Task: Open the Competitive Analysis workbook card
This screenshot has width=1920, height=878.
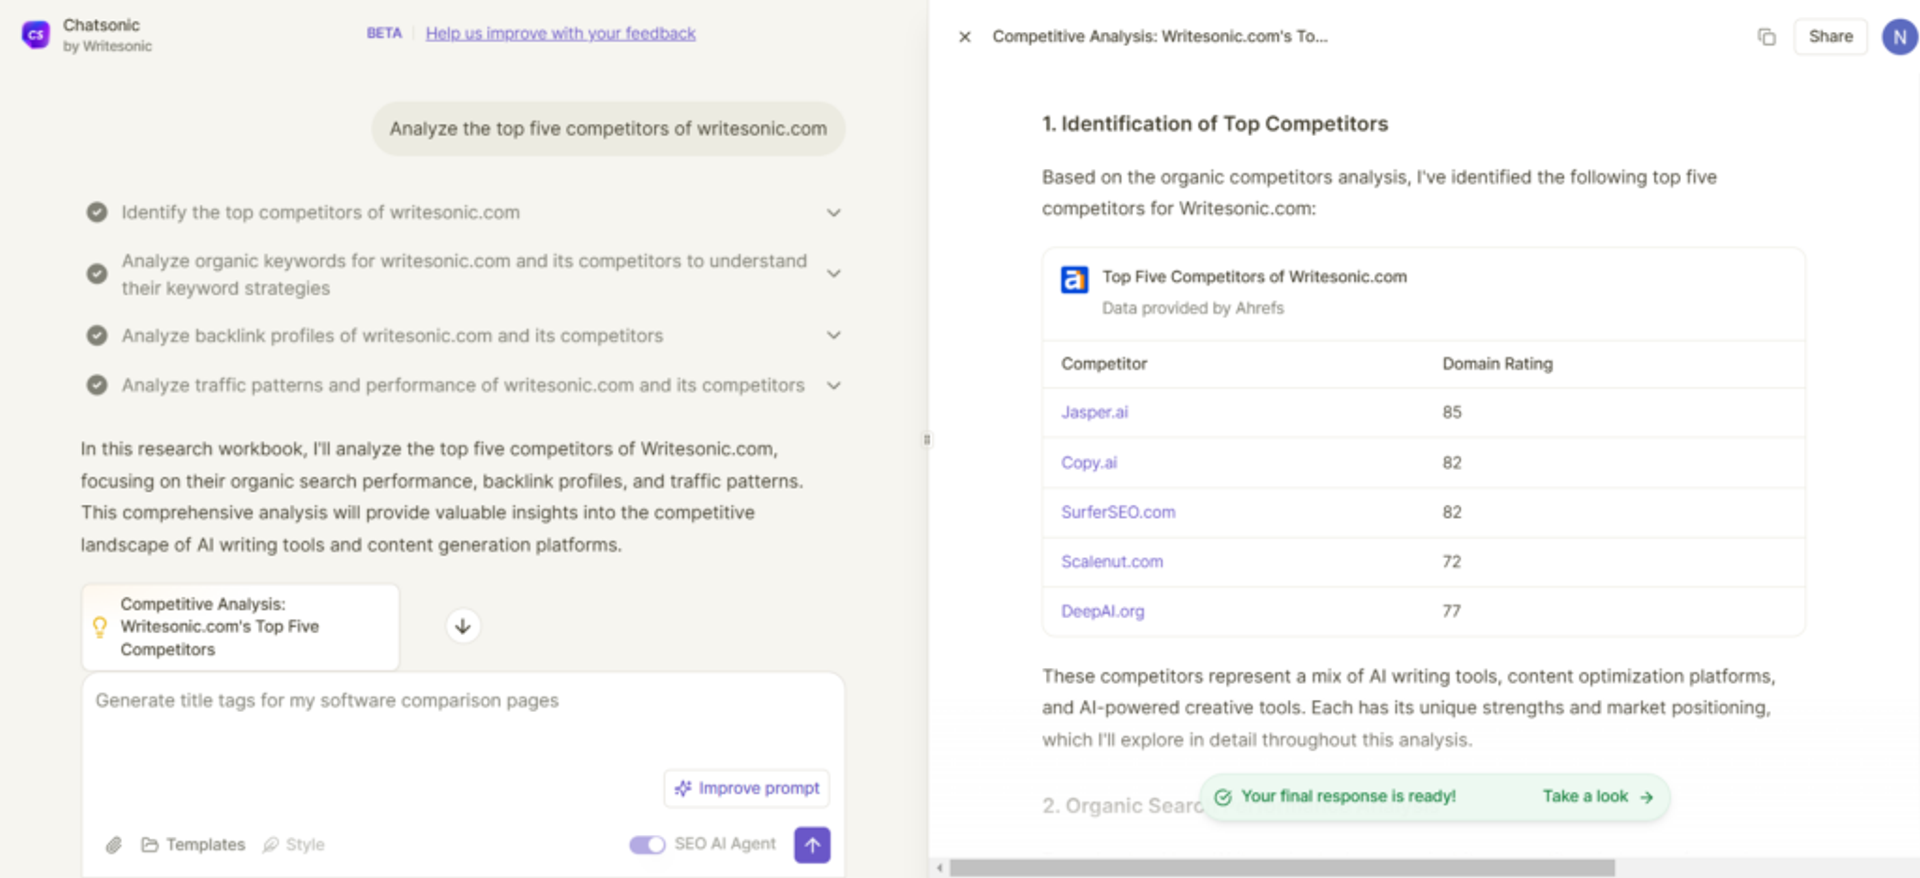Action: point(240,627)
